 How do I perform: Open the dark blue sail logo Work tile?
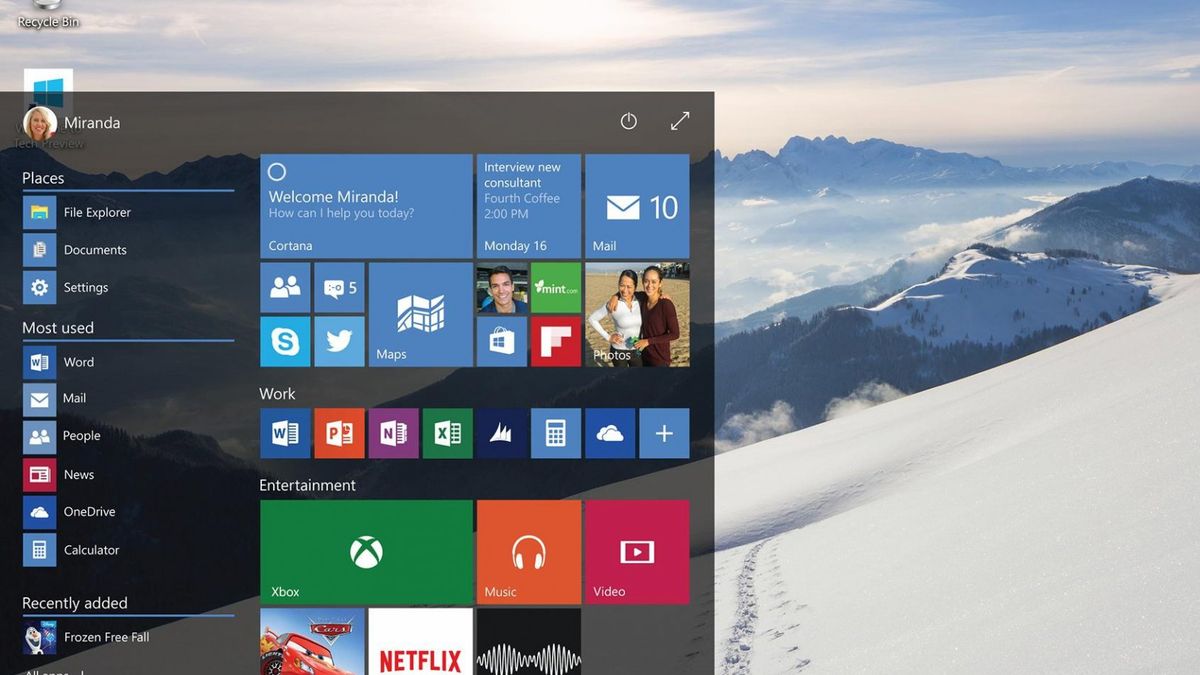[x=502, y=433]
